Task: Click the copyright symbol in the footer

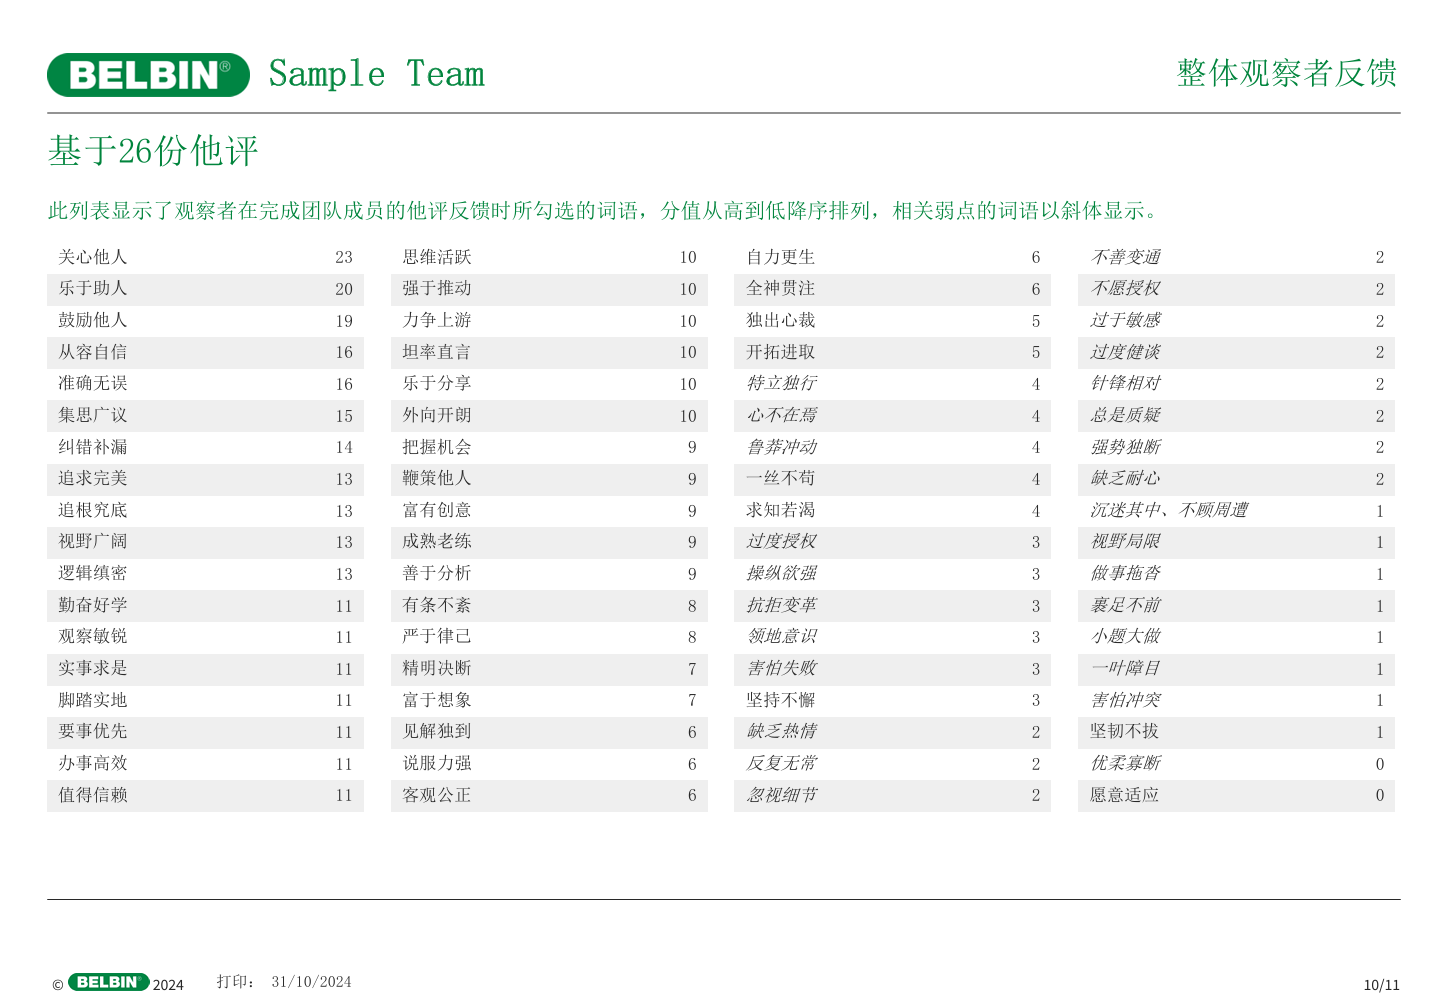Action: coord(57,985)
